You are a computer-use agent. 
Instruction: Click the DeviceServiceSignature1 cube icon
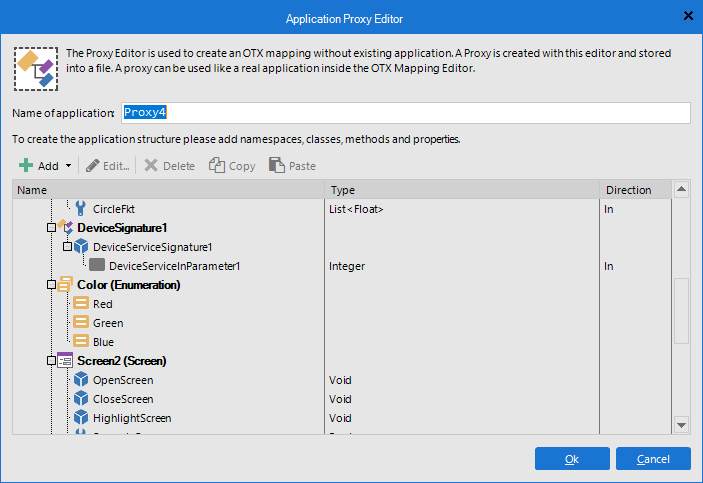click(x=81, y=246)
